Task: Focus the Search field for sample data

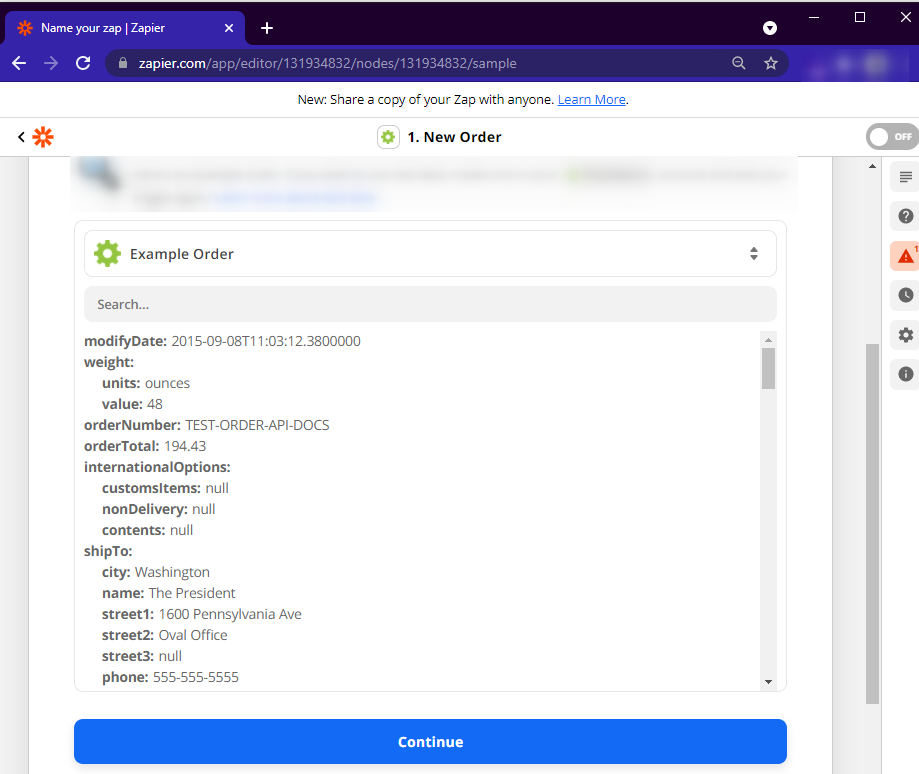Action: 430,304
